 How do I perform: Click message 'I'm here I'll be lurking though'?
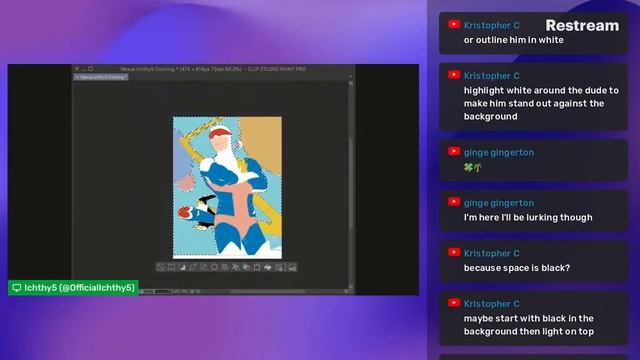(x=528, y=218)
